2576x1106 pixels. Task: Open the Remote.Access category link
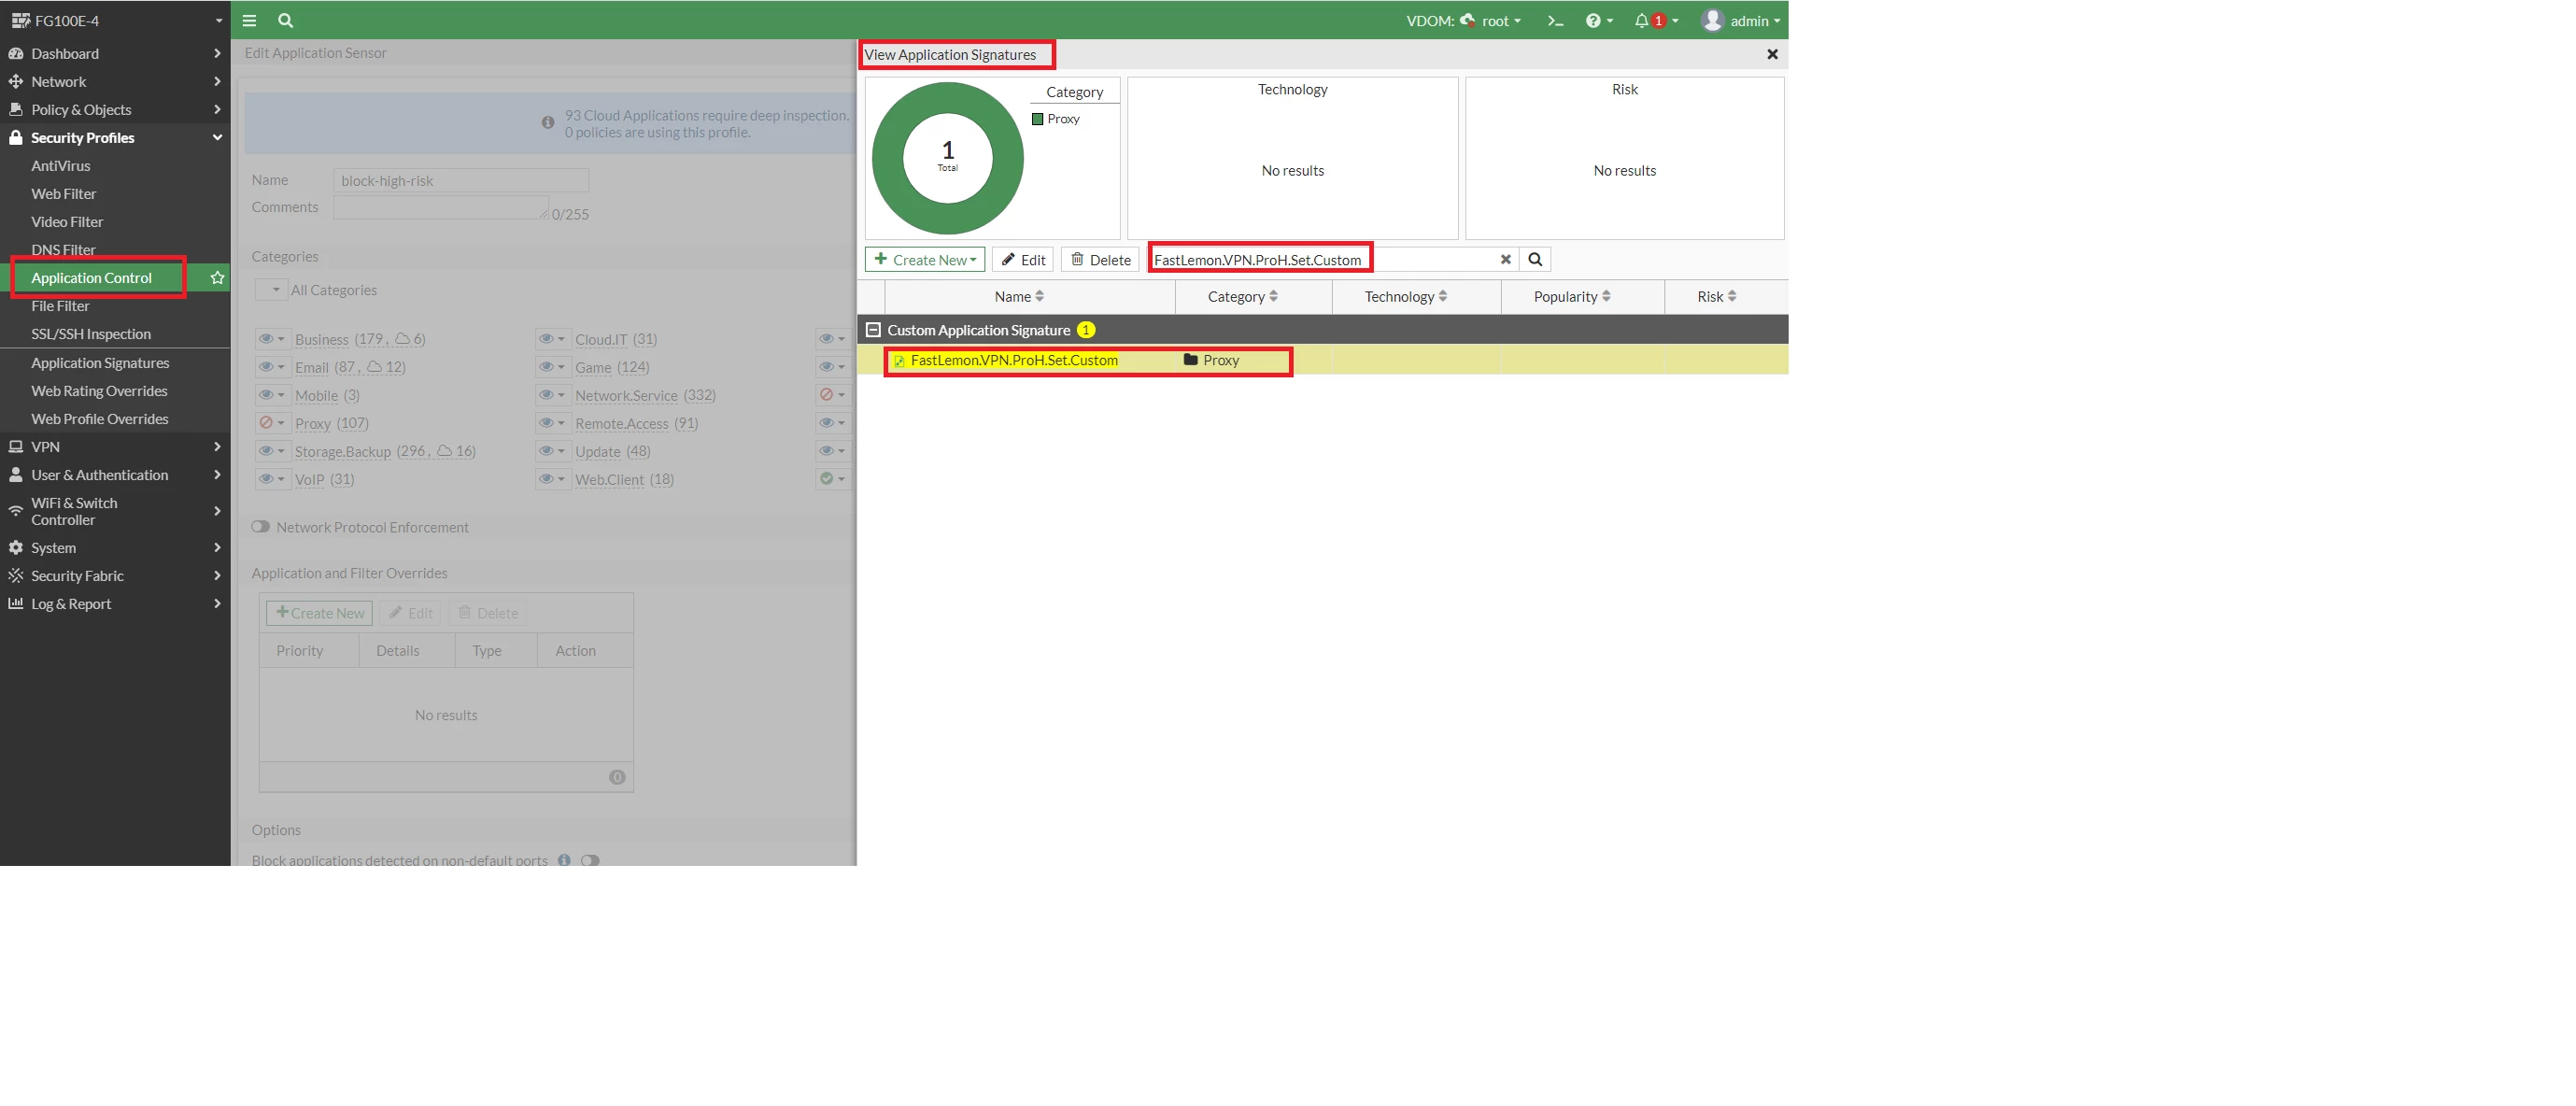pyautogui.click(x=621, y=423)
